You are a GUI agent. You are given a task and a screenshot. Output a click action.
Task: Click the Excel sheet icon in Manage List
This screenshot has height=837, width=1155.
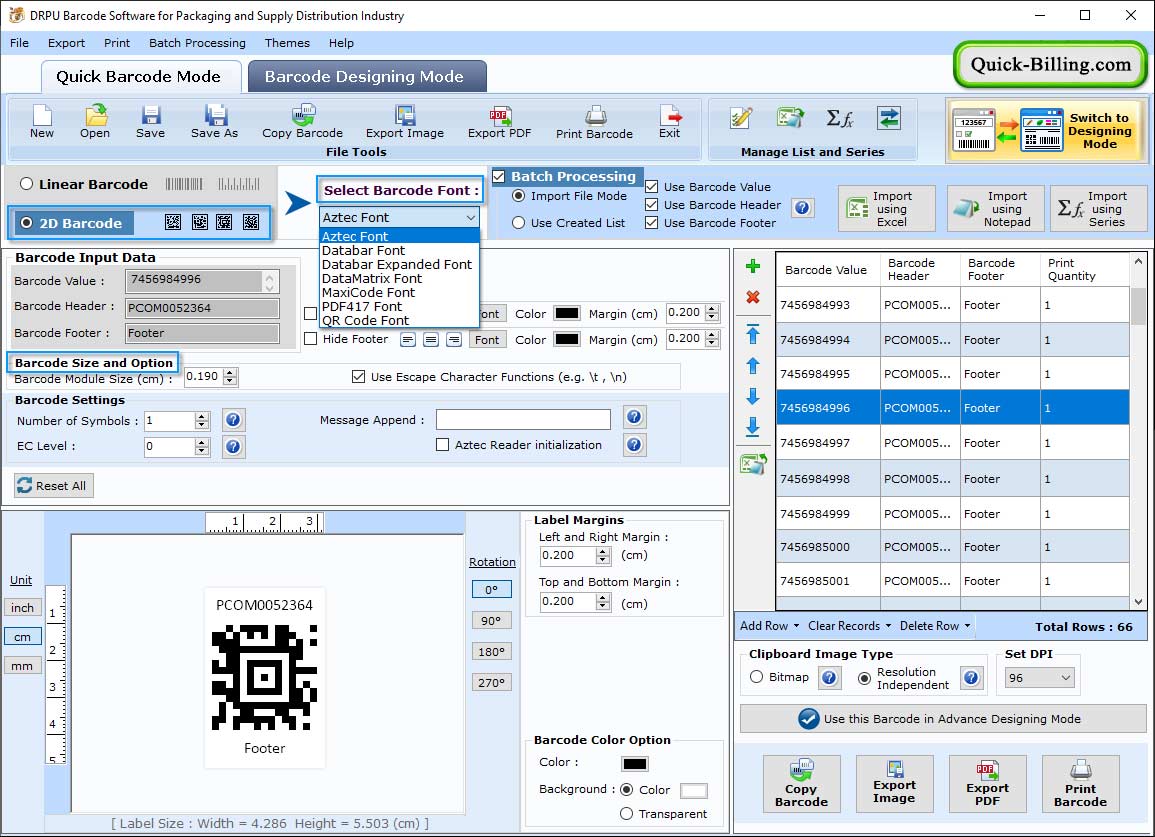pos(790,118)
